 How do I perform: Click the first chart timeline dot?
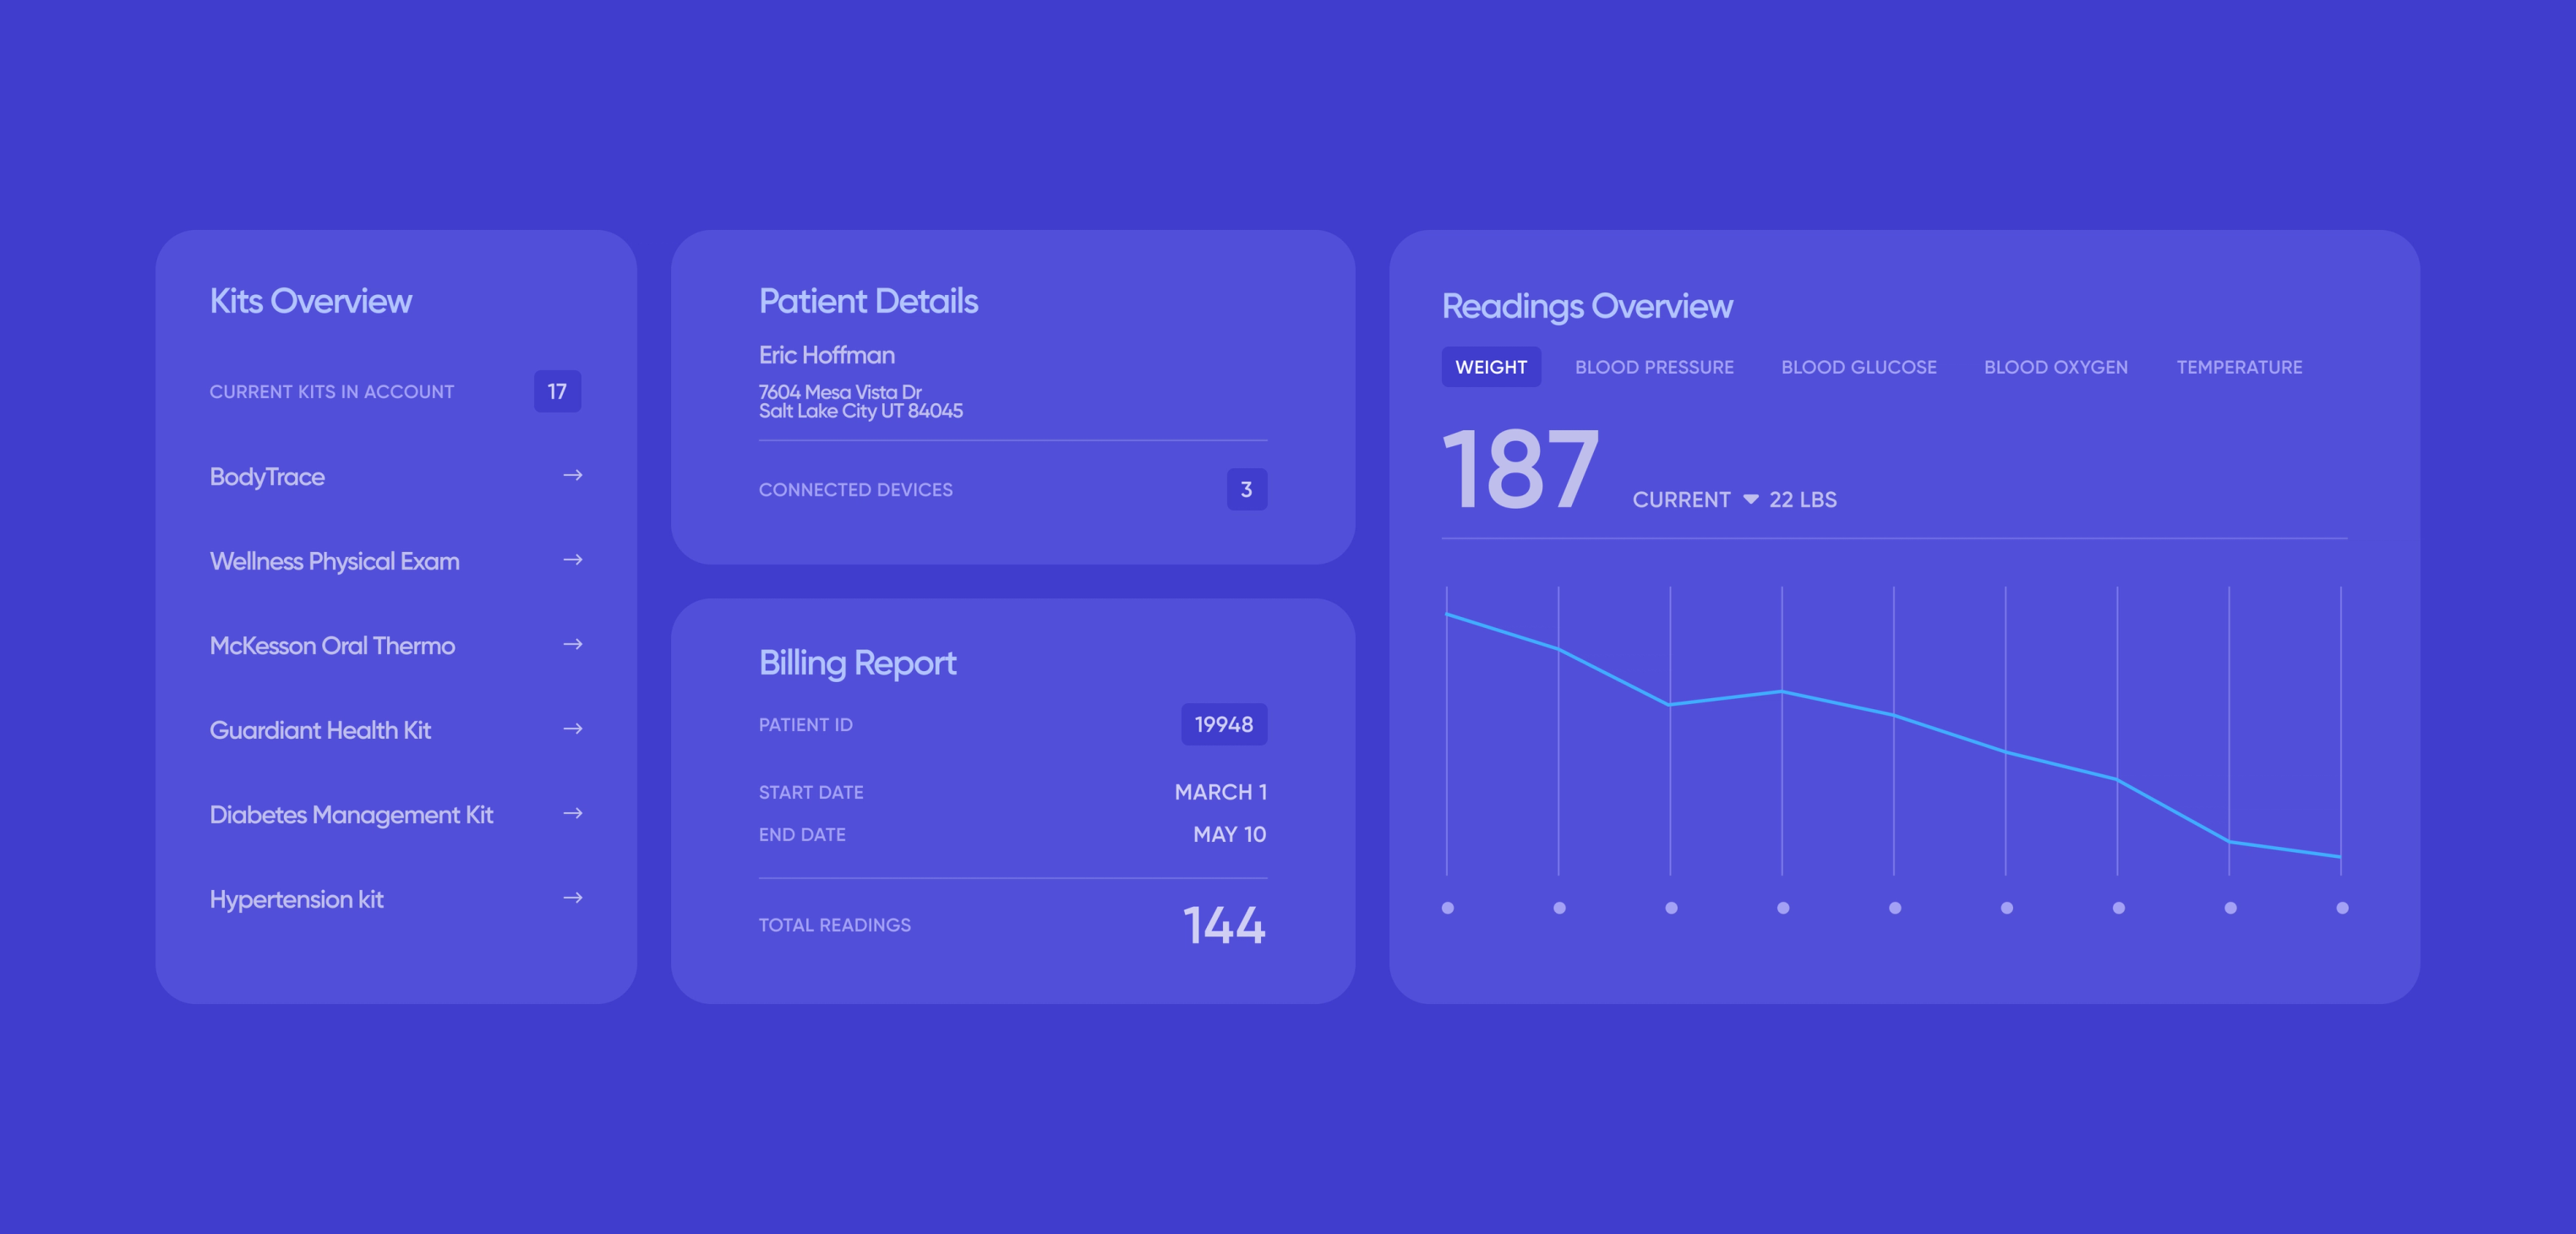click(1447, 908)
